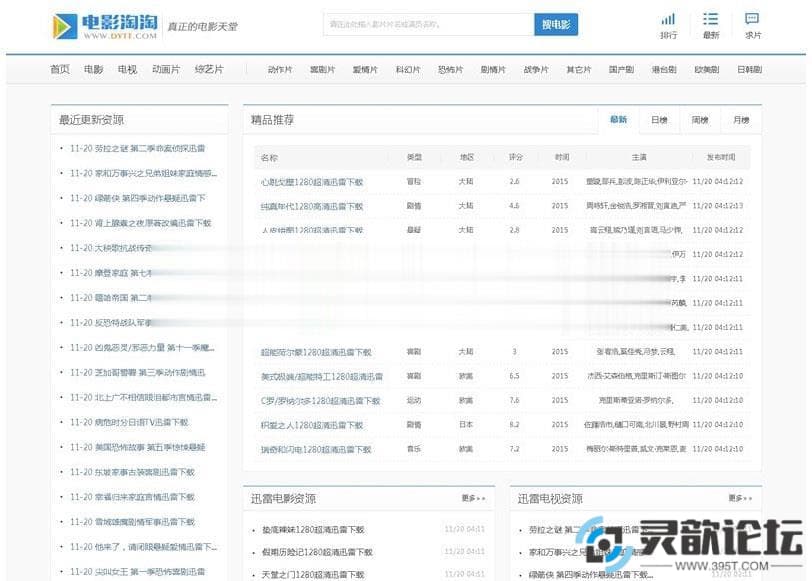The image size is (812, 581).
Task: Open the 欧美剧 category link
Action: (x=707, y=69)
